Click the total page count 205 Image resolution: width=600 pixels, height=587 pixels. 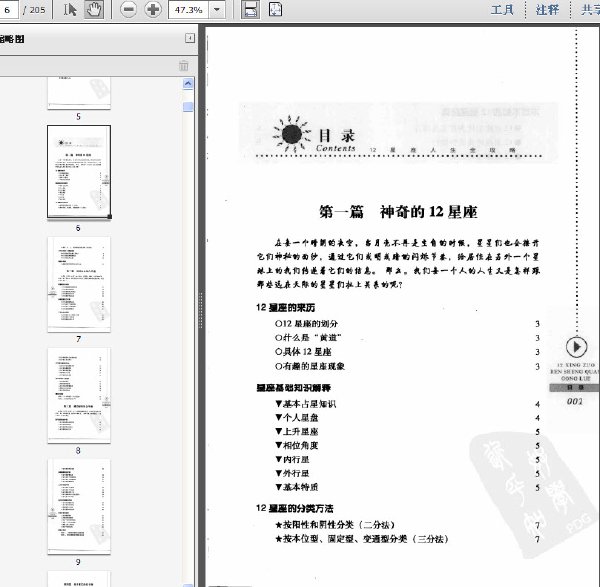coord(37,10)
